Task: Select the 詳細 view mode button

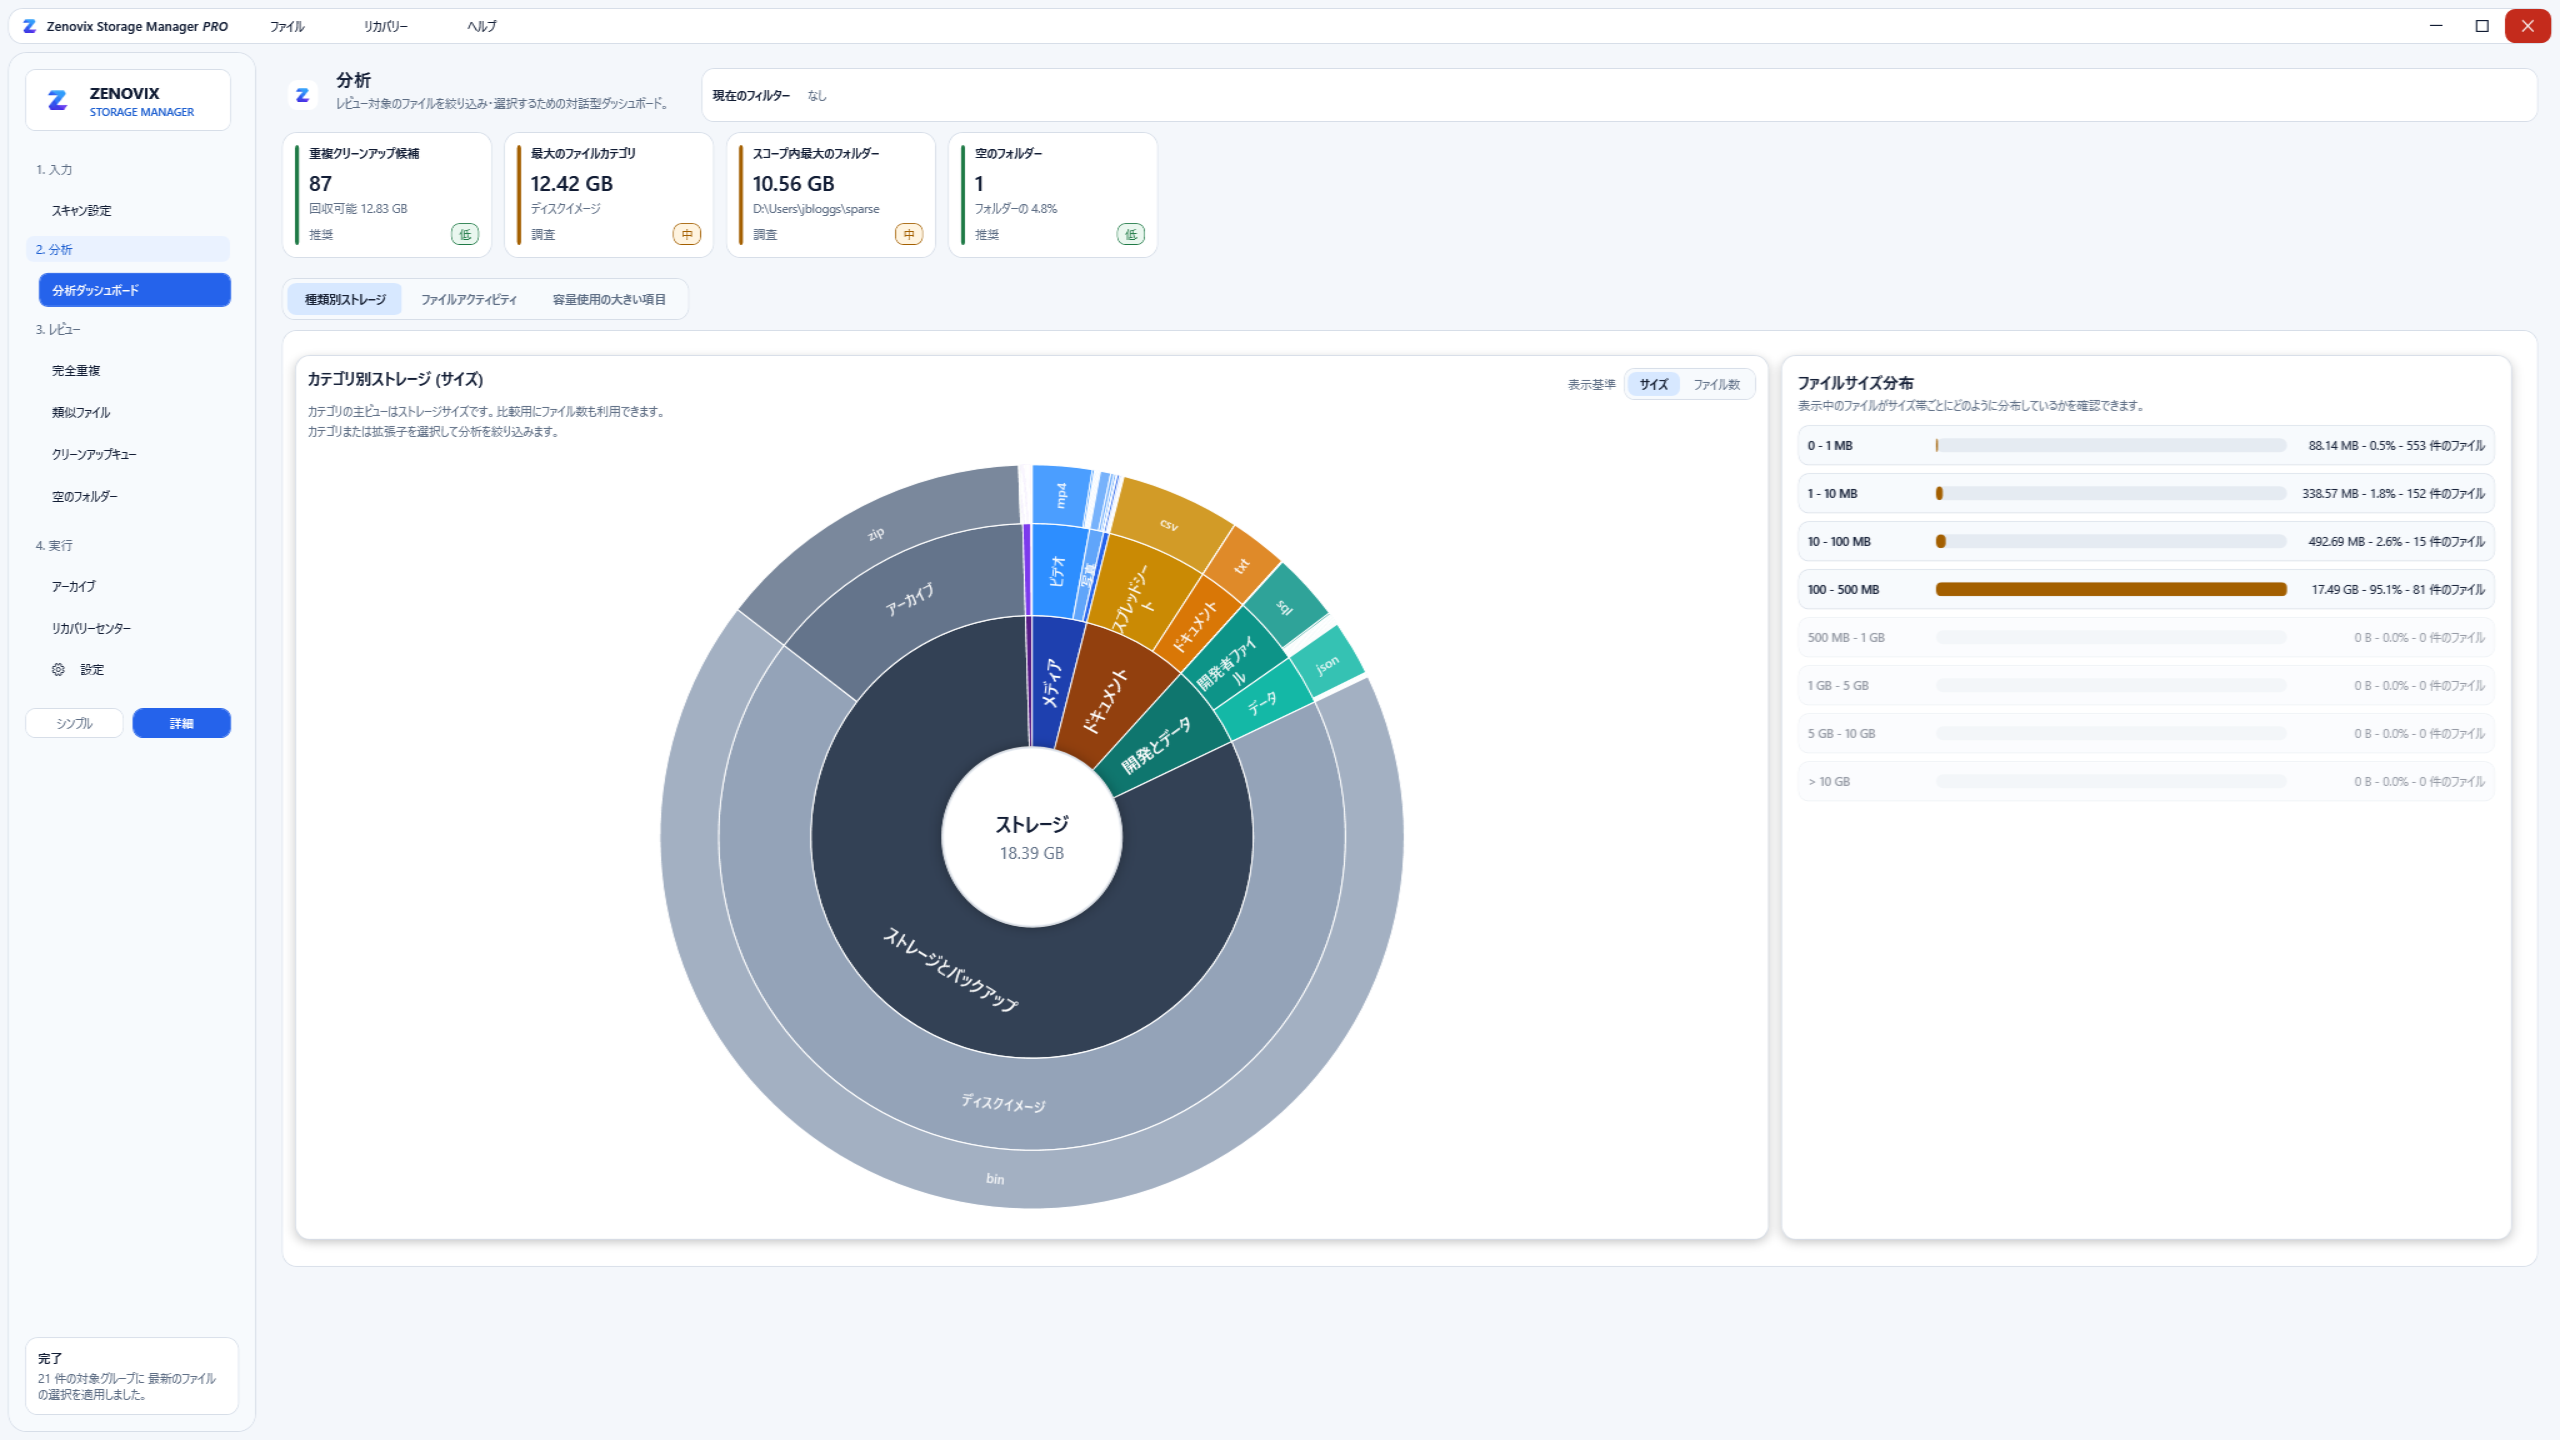Action: (182, 723)
